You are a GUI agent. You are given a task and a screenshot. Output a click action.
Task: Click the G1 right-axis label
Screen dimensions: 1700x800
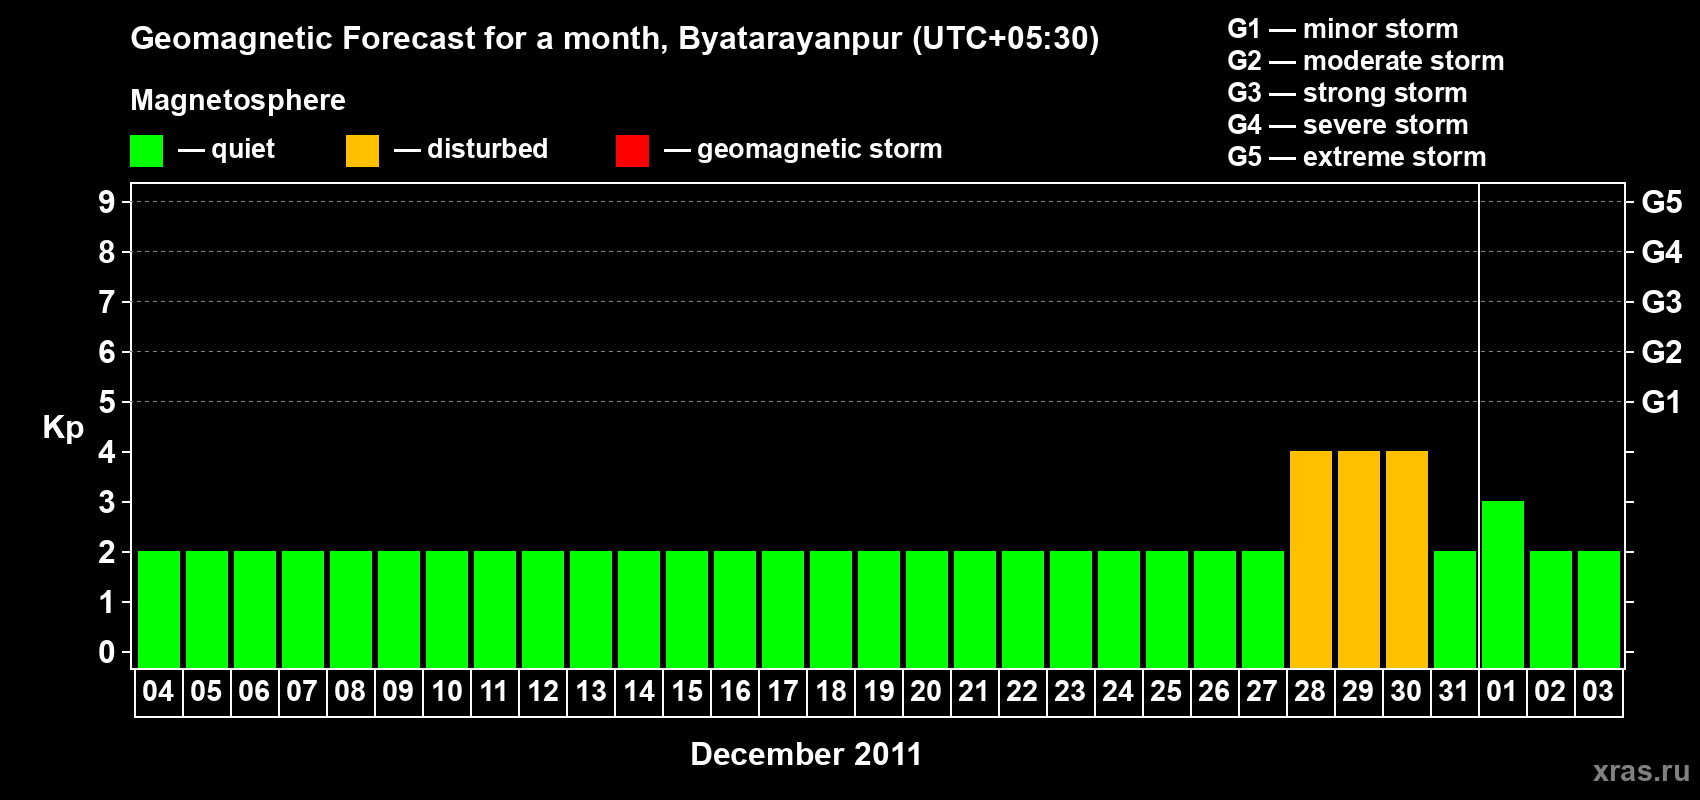coord(1661,402)
